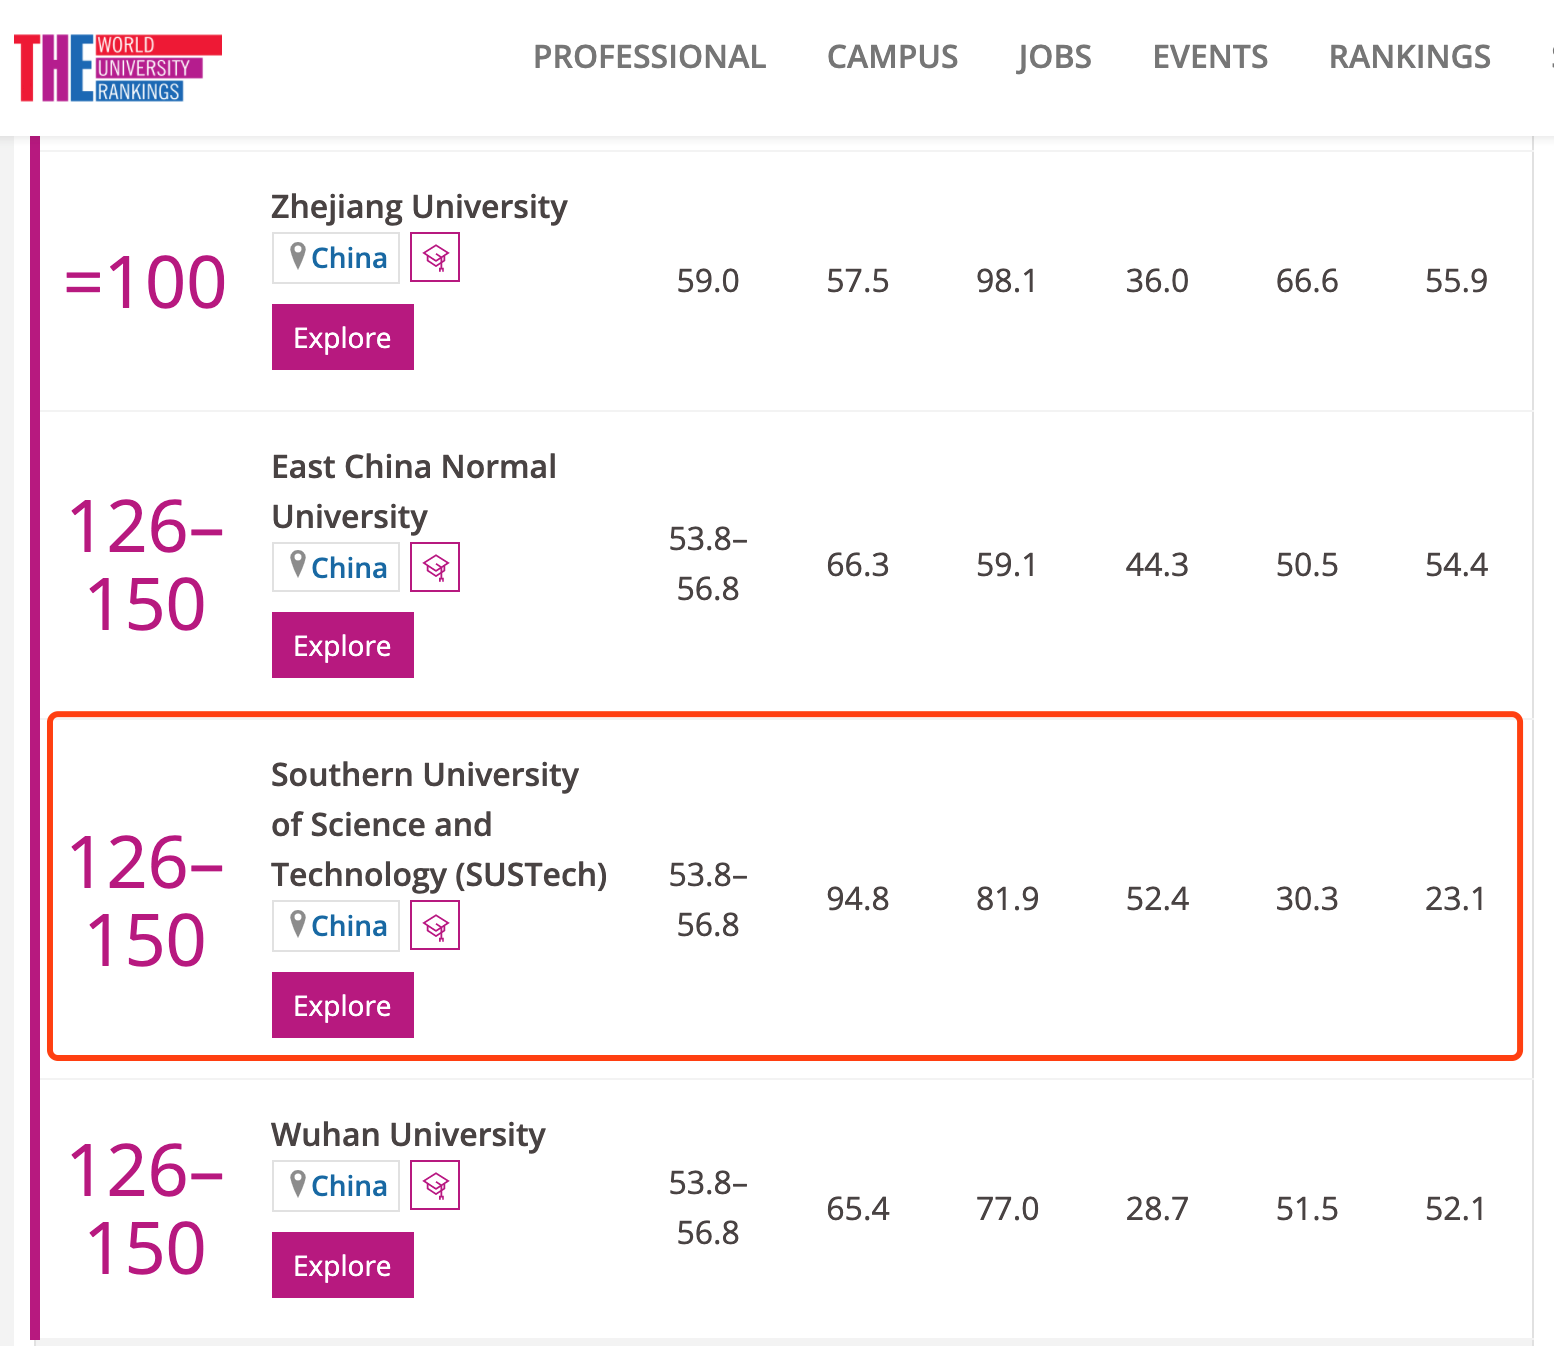The image size is (1554, 1346).
Task: Click location pin icon in Wuhan University's China tag
Action: [x=297, y=1184]
